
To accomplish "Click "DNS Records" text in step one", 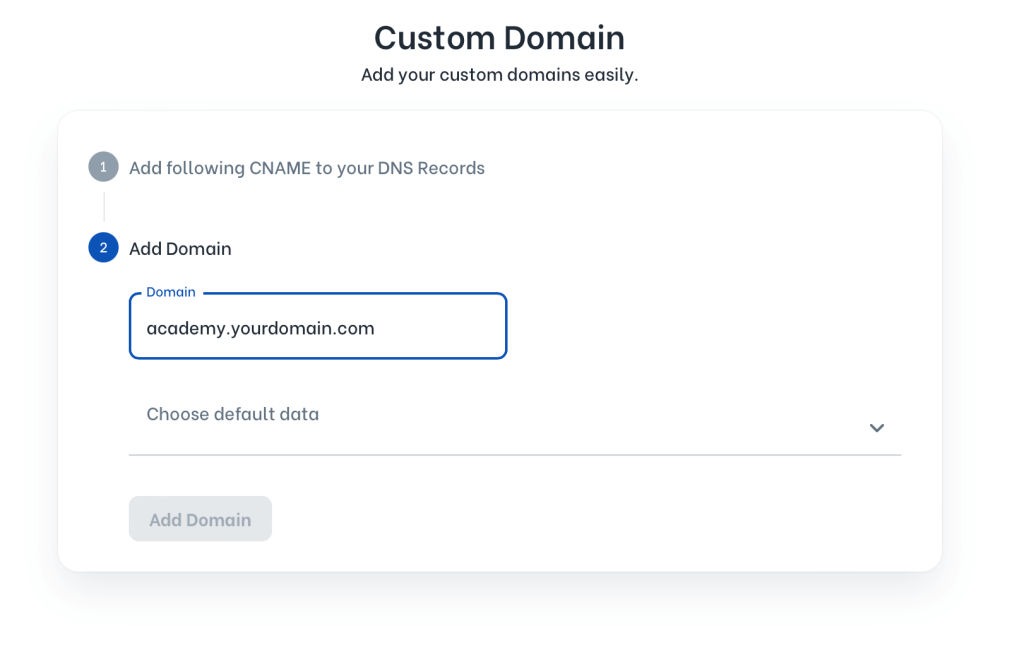I will [431, 168].
